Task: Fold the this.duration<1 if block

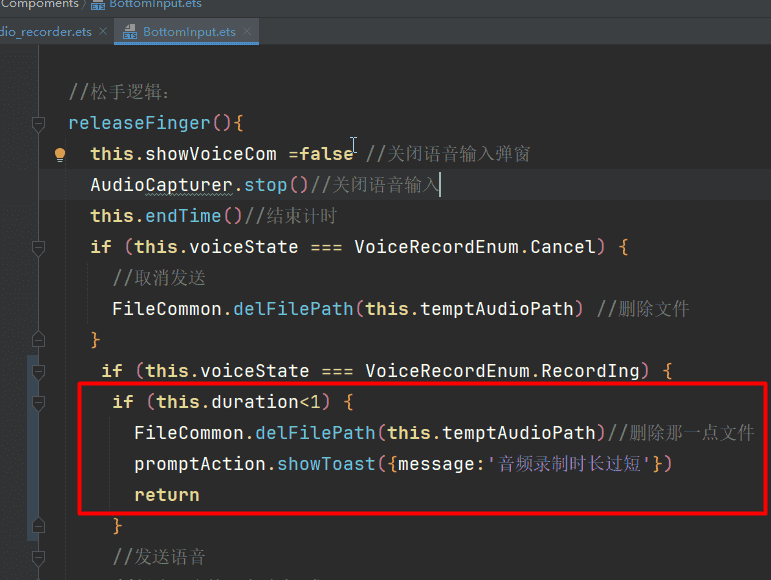Action: (x=38, y=402)
